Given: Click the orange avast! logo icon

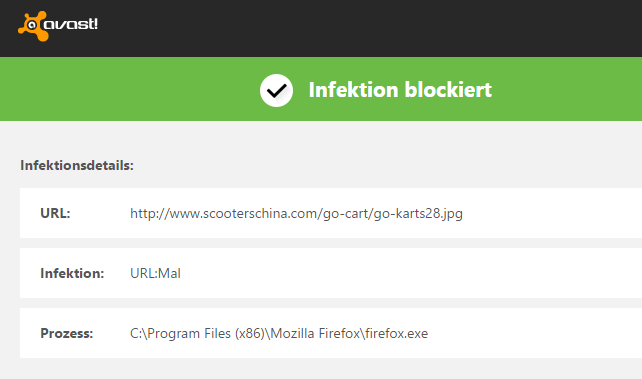Looking at the screenshot, I should click(x=32, y=26).
